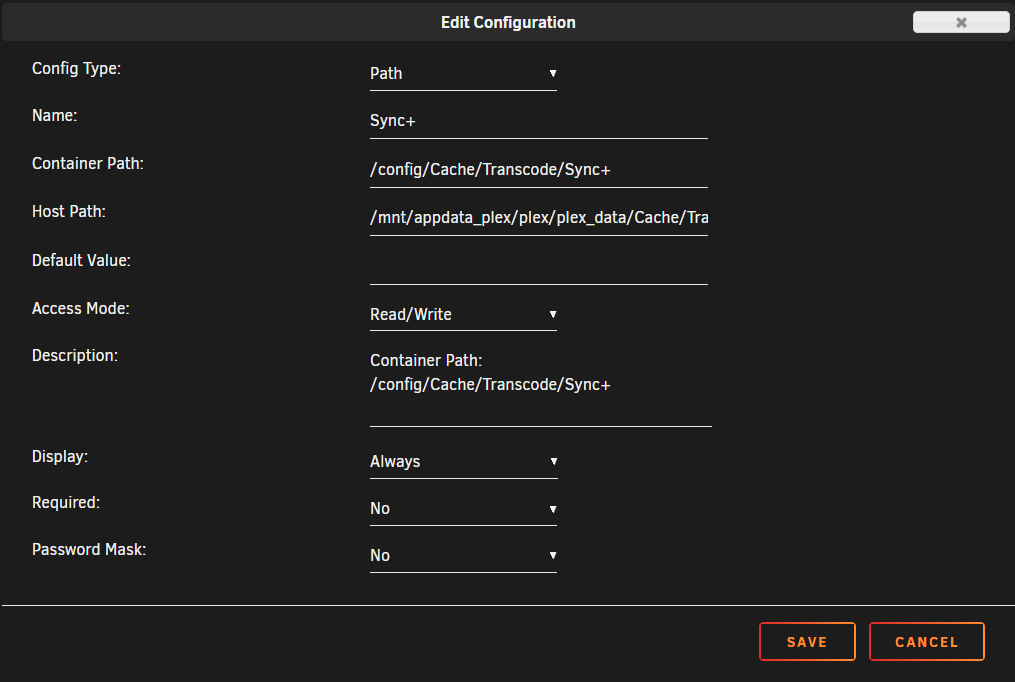Click the Container Path input field
The height and width of the screenshot is (682, 1015).
click(538, 169)
